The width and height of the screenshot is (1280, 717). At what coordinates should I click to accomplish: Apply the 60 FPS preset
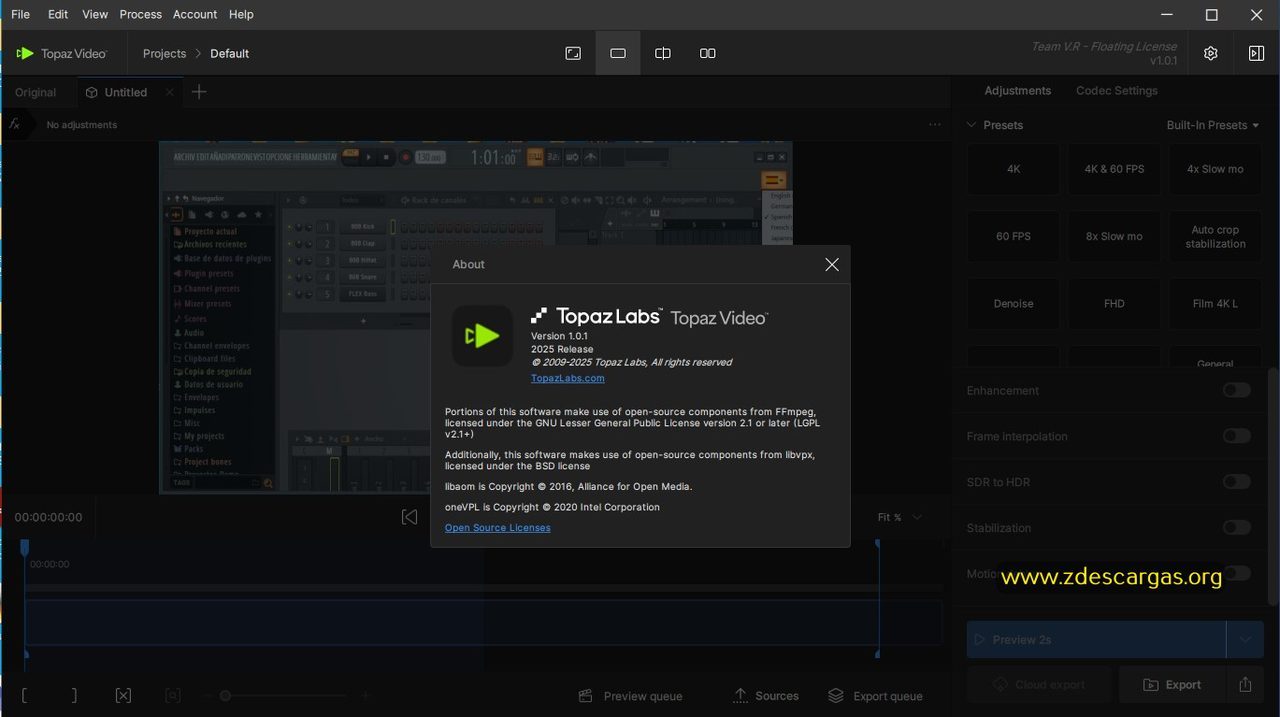(x=1013, y=236)
